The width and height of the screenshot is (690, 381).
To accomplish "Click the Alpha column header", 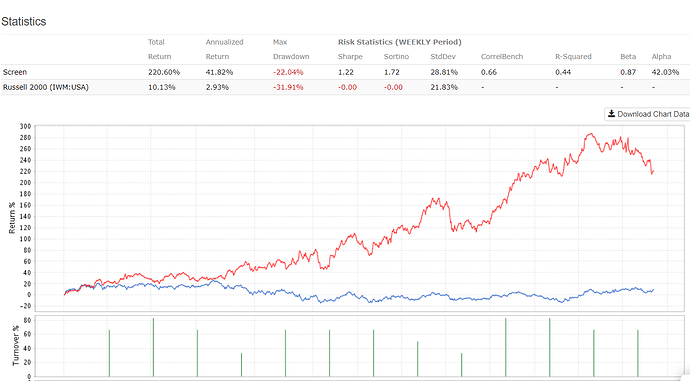I will pyautogui.click(x=661, y=57).
